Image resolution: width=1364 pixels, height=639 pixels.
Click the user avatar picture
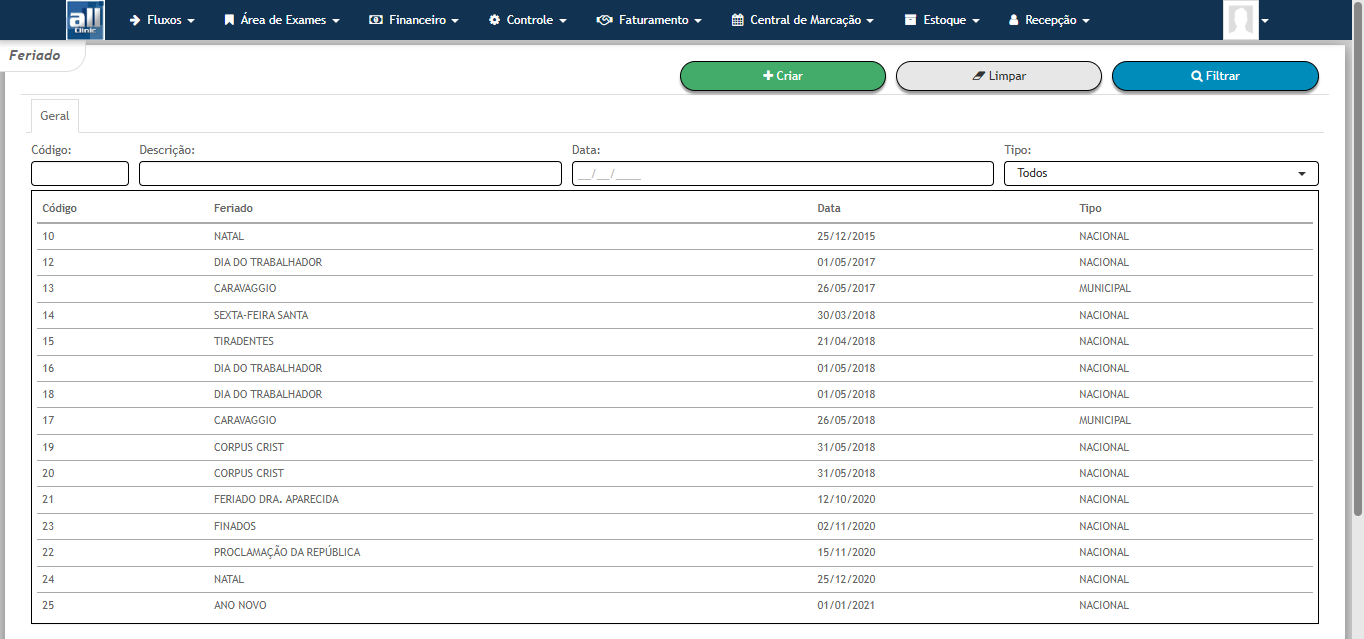pos(1240,20)
